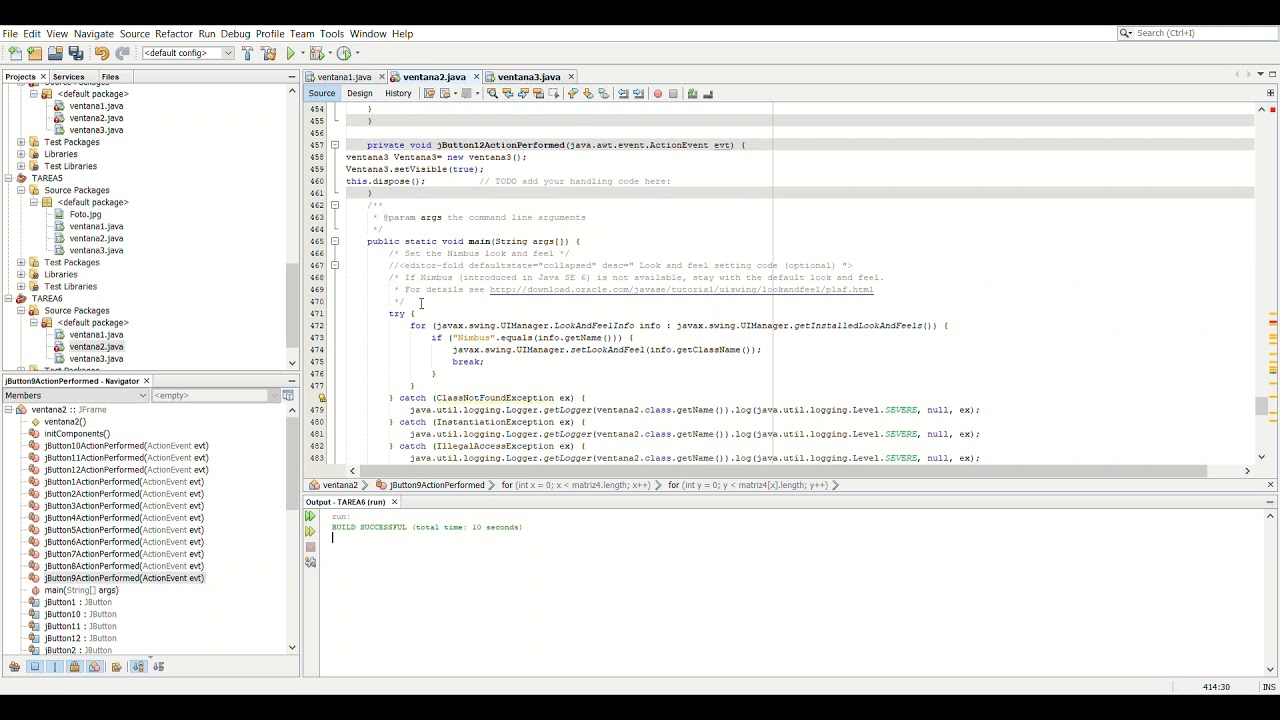Click the New File toolbar icon
This screenshot has height=720, width=1280.
(x=15, y=53)
